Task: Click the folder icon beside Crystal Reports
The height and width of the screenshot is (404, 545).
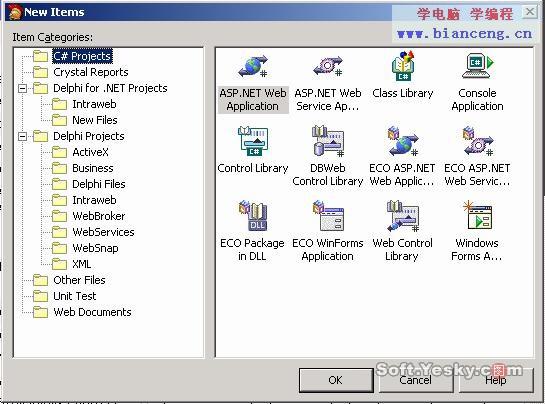Action: pos(41,72)
